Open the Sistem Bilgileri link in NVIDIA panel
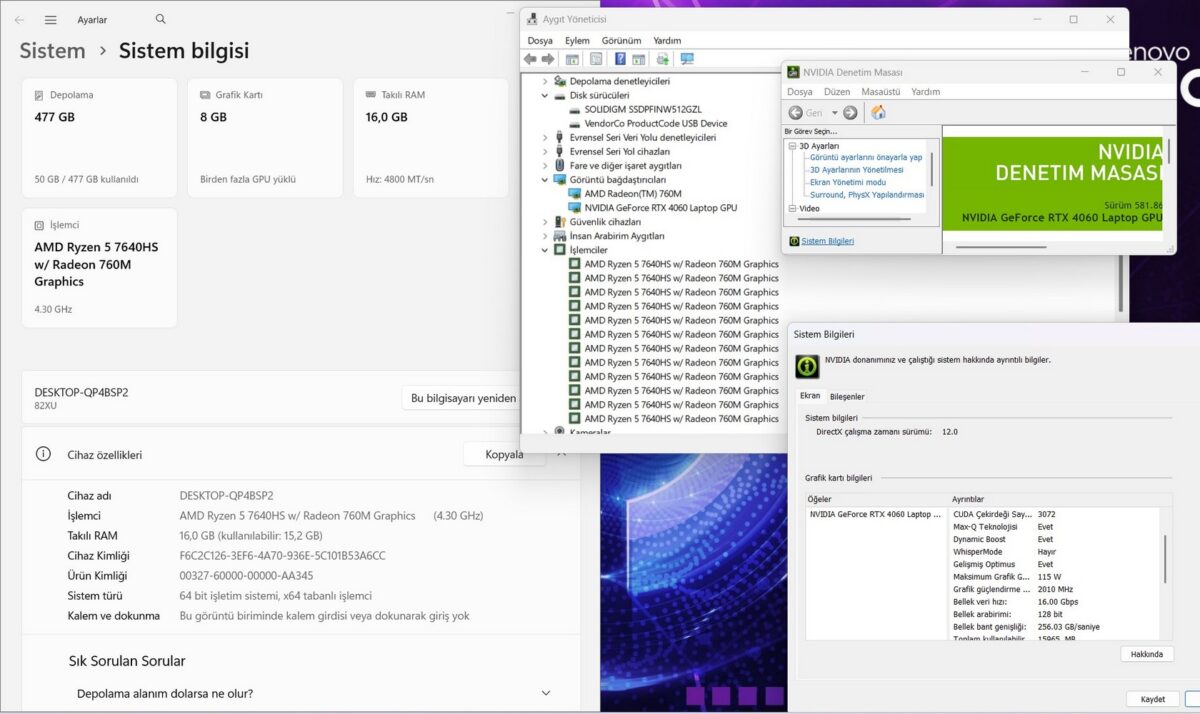Image resolution: width=1200 pixels, height=714 pixels. tap(827, 241)
